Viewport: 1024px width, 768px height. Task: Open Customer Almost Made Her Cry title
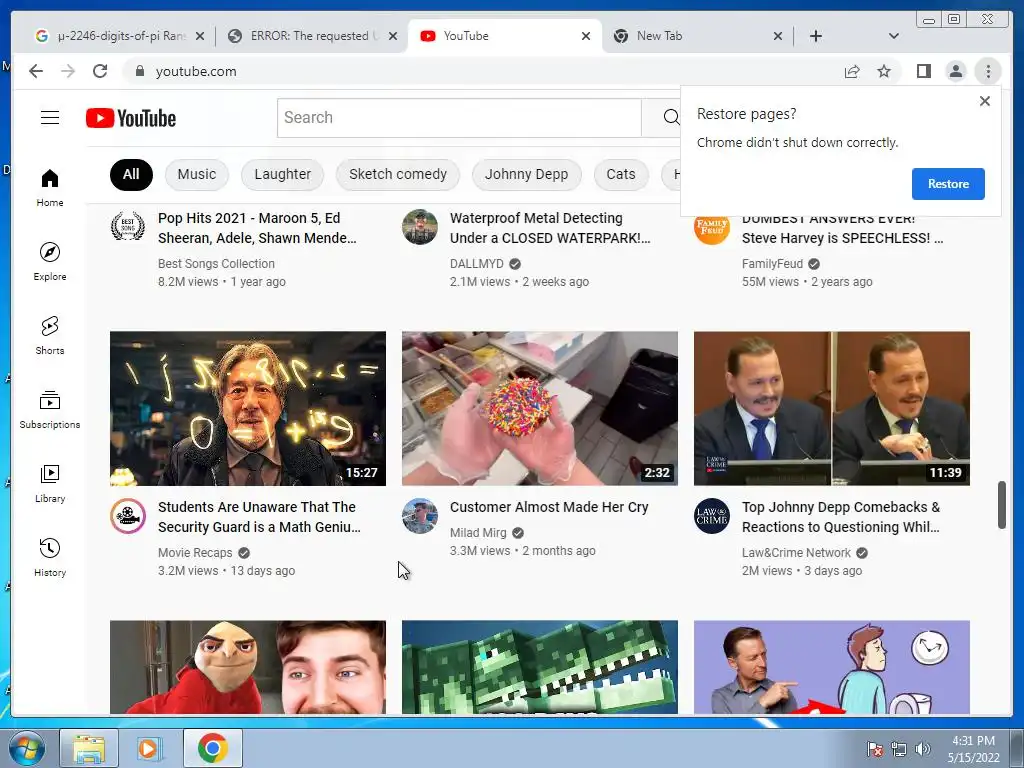[549, 507]
